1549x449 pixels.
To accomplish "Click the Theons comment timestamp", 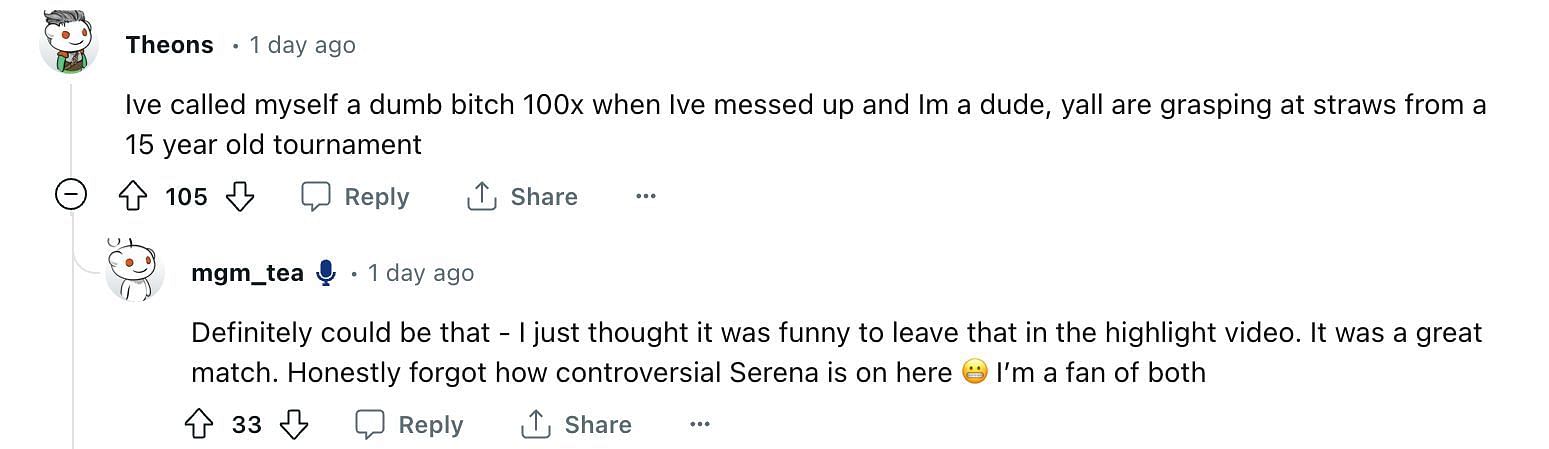I will click(302, 45).
